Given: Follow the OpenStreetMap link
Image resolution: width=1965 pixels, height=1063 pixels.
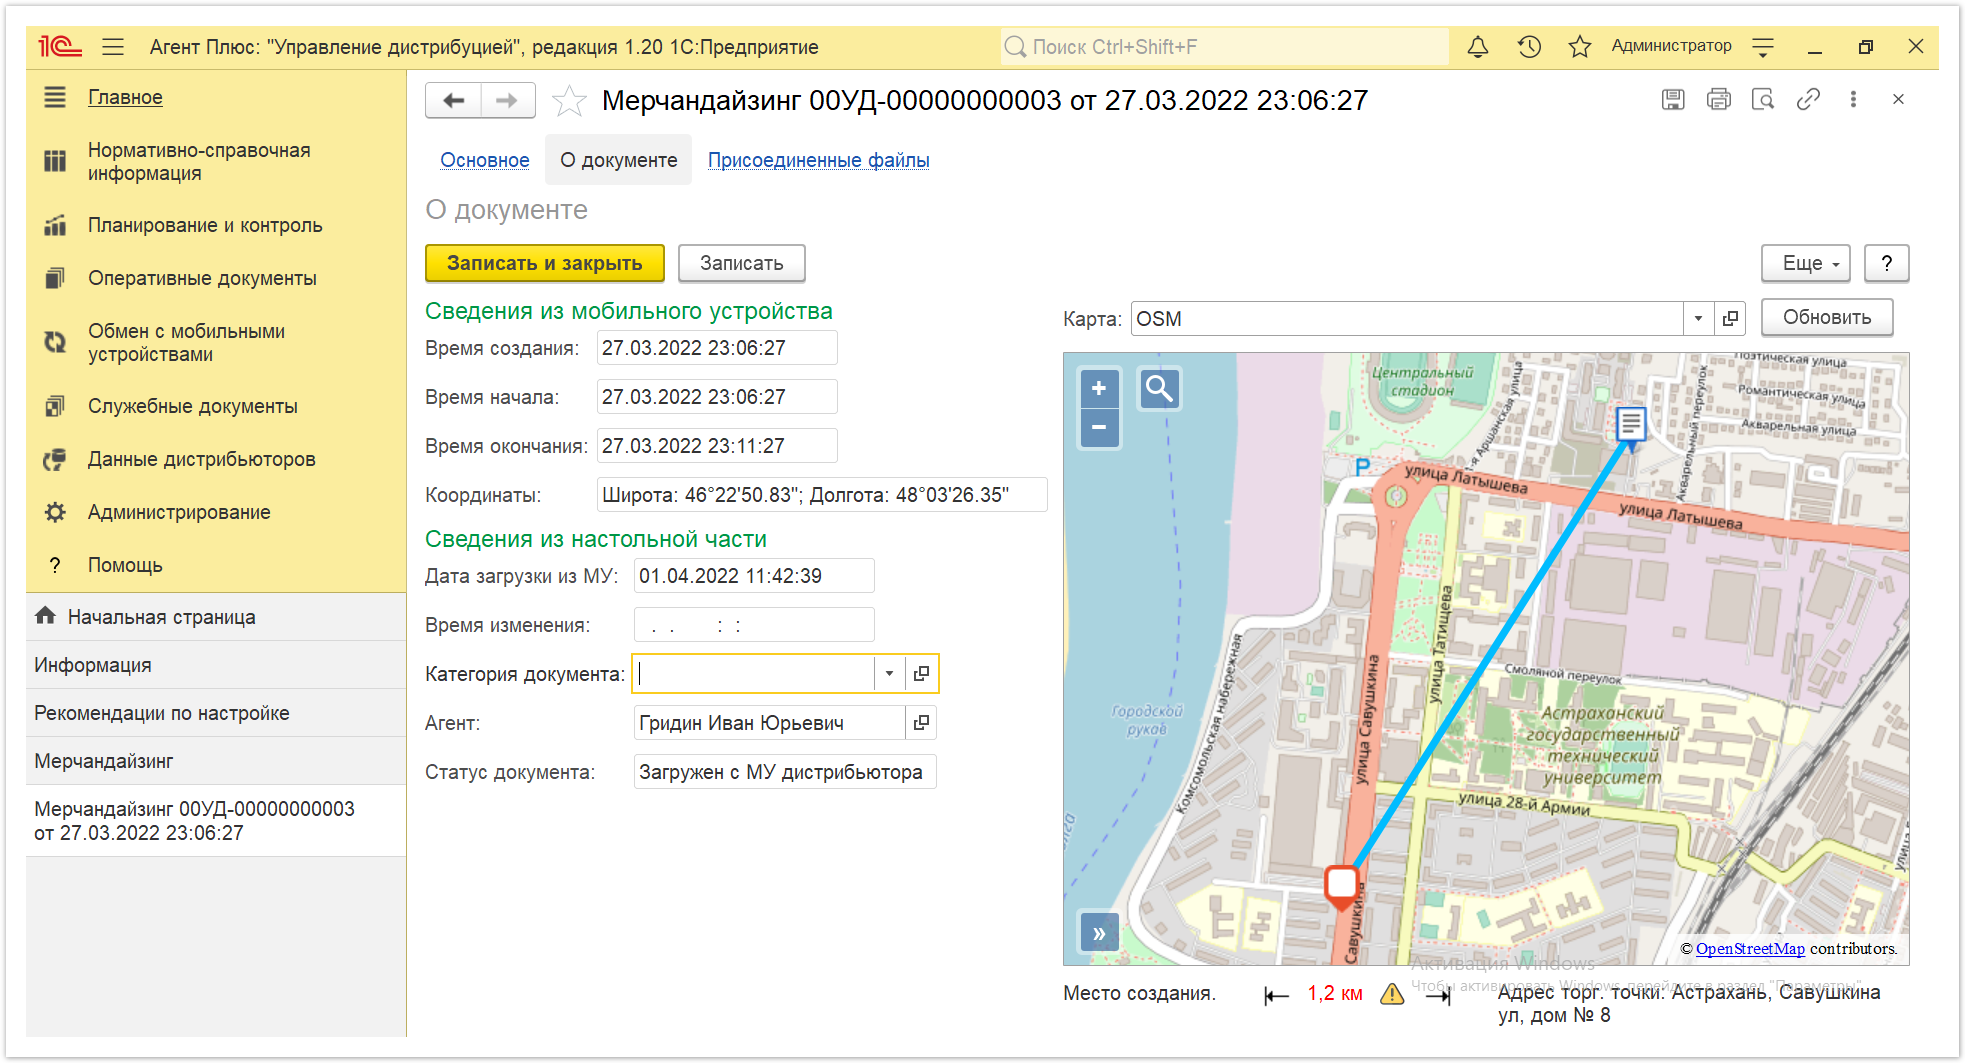Looking at the screenshot, I should point(1750,949).
